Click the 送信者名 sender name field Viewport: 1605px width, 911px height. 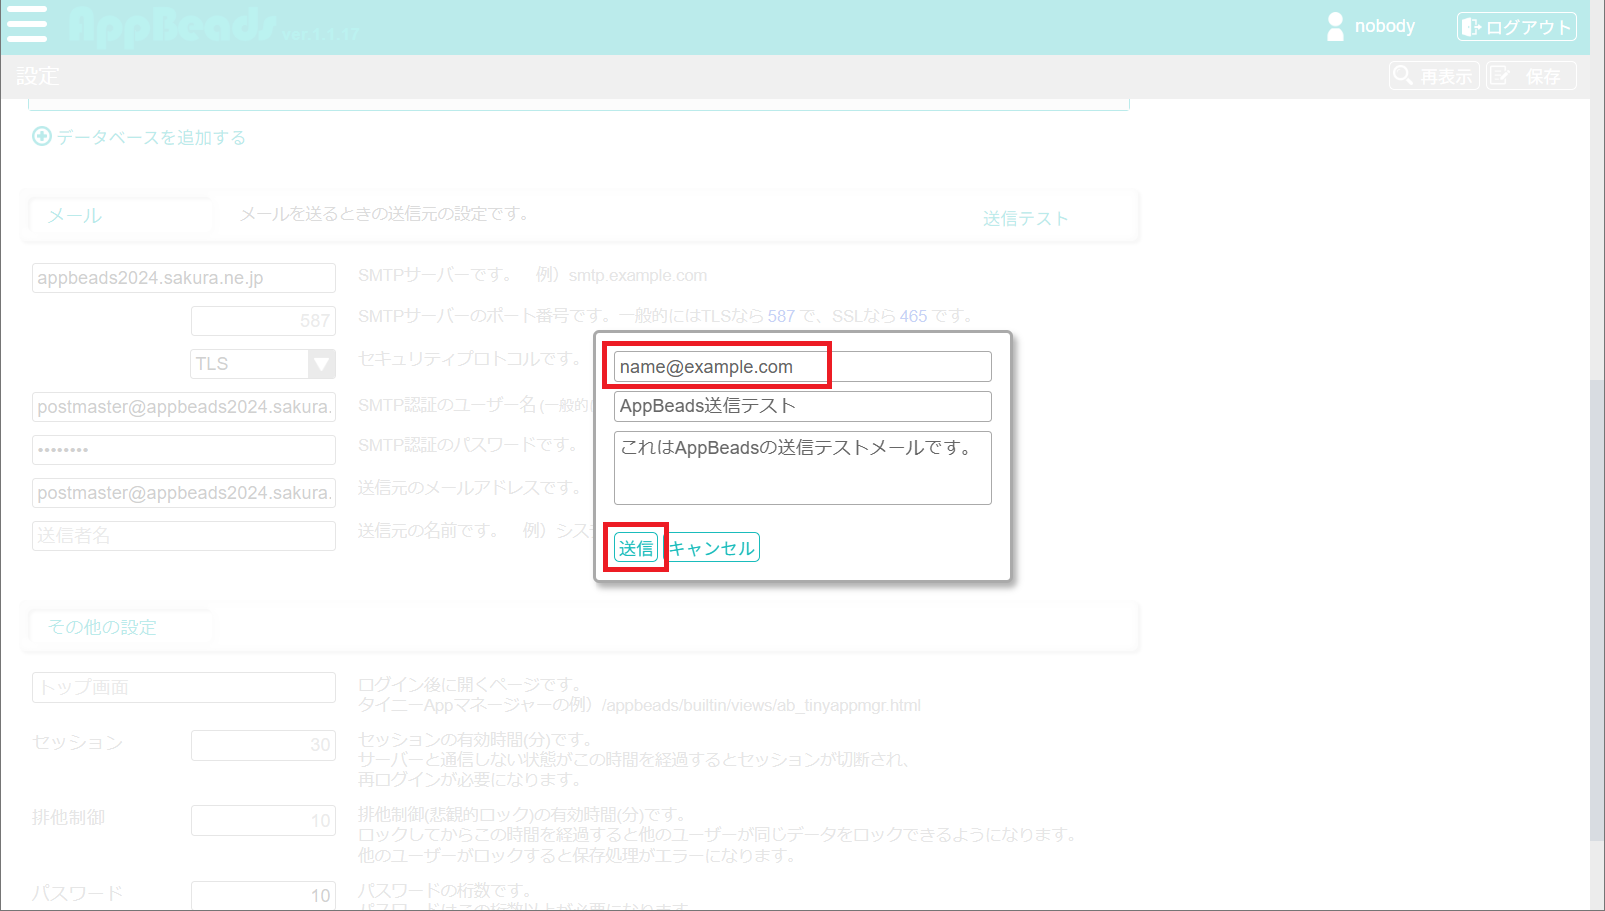click(x=184, y=536)
